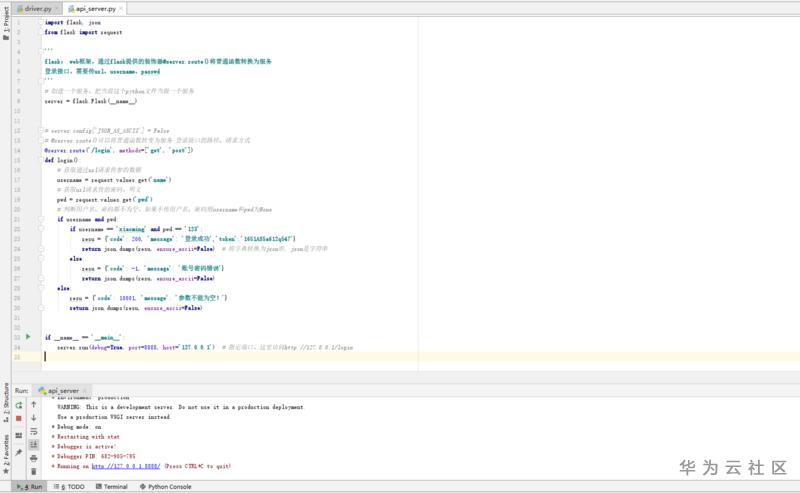Click the green run arrow in editor gutter
The image size is (800, 493).
point(28,337)
